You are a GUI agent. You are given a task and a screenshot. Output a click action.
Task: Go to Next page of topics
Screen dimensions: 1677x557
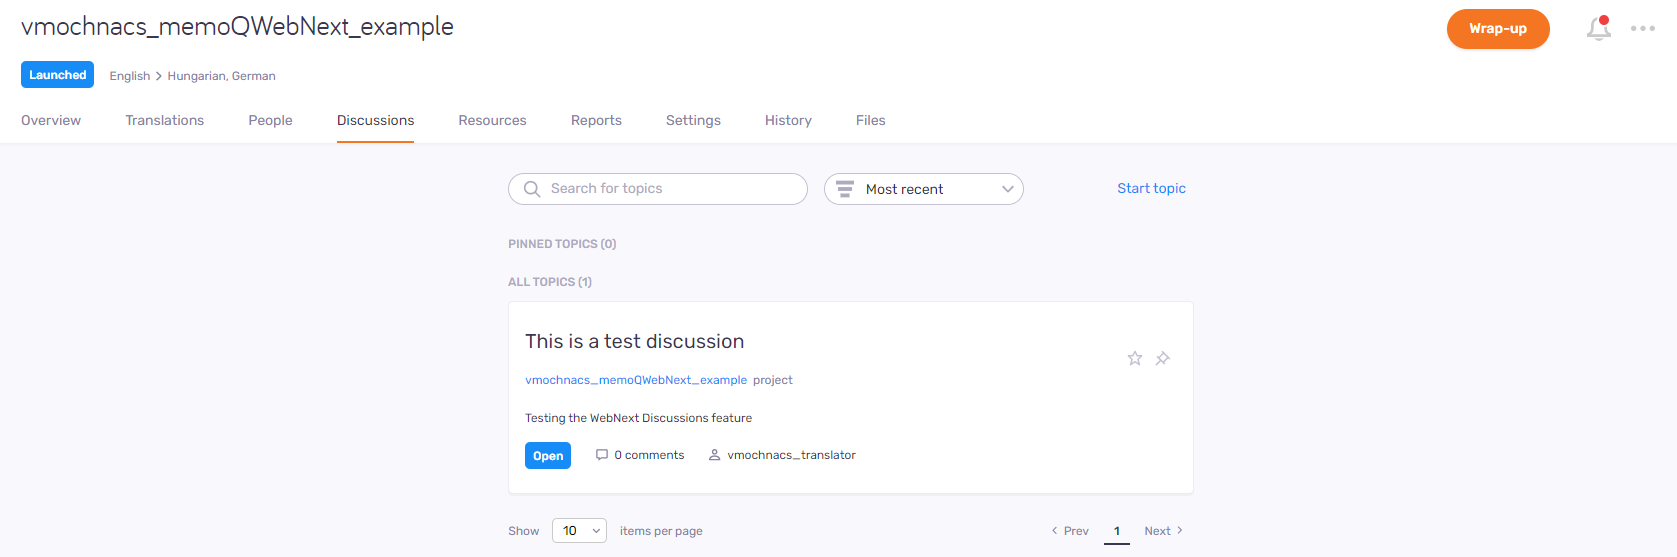tap(1163, 531)
